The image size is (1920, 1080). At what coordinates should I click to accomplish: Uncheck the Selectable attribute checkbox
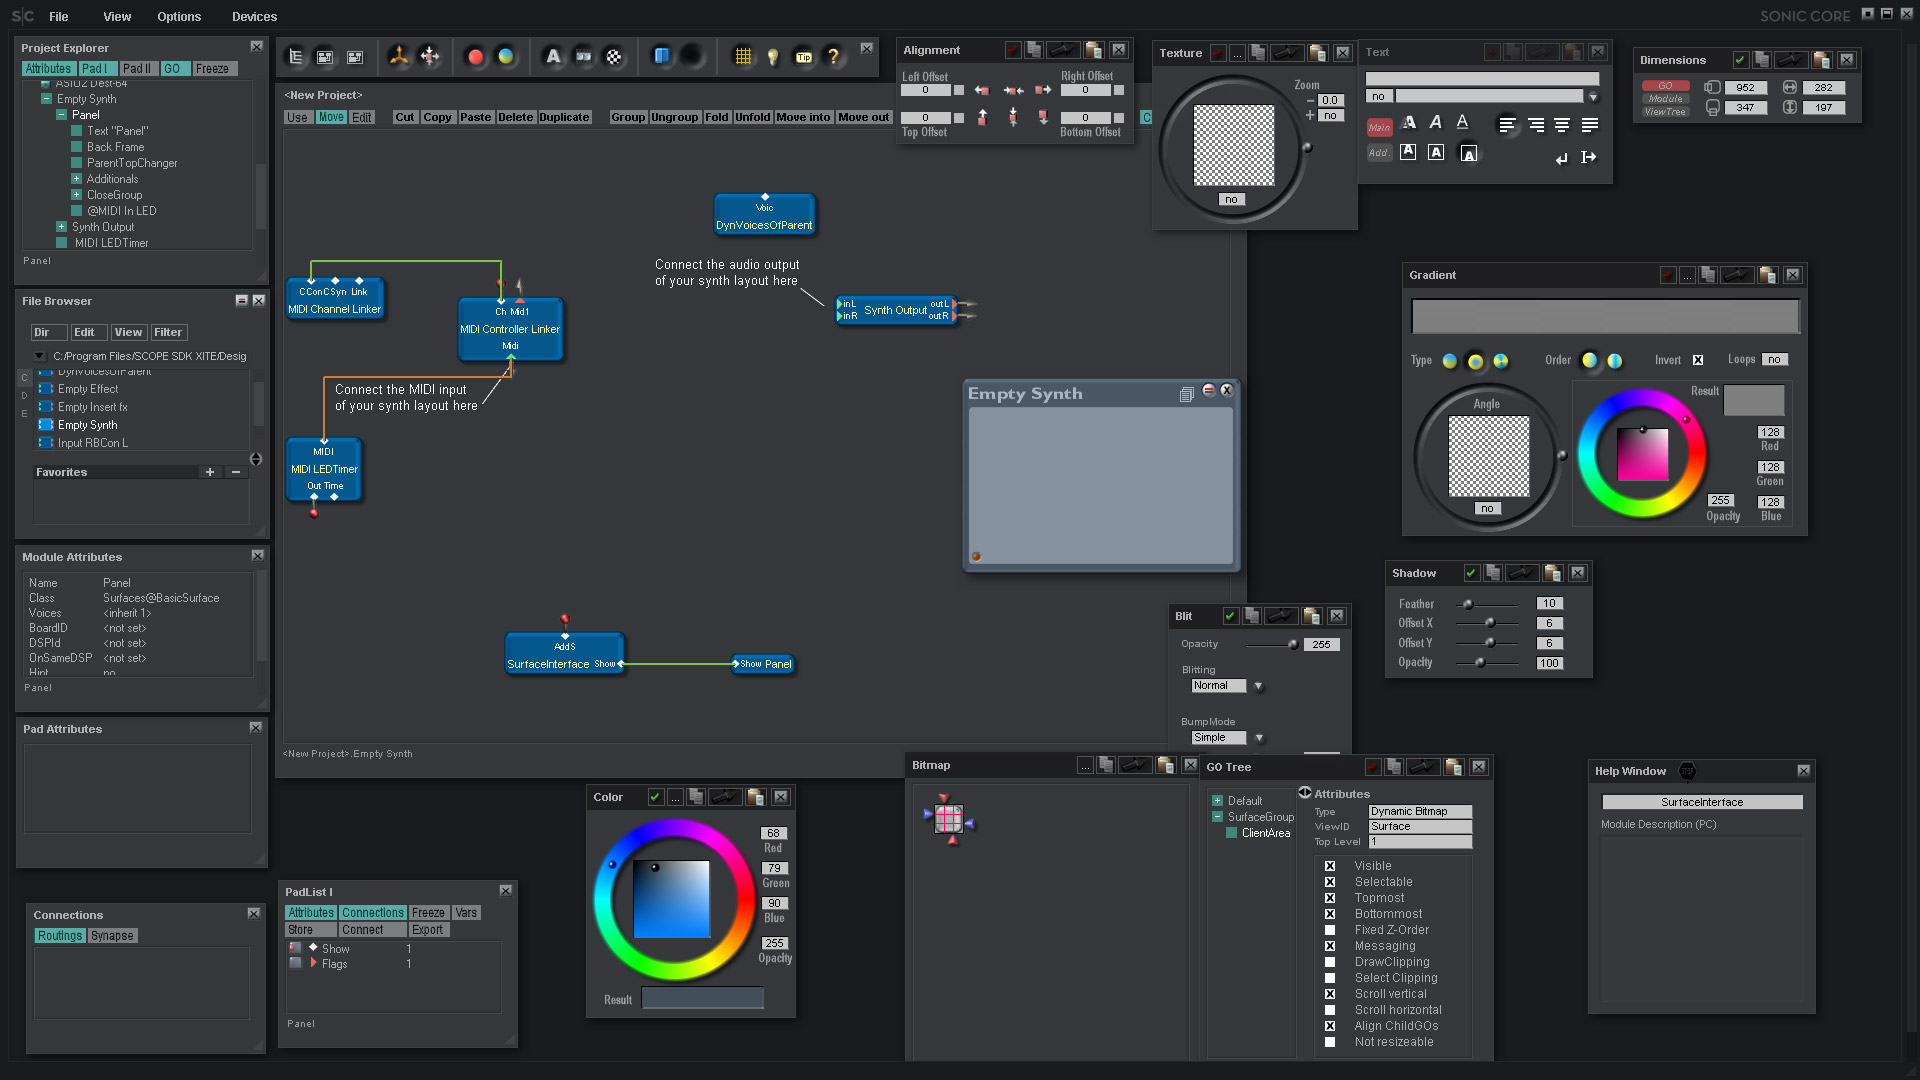[x=1330, y=882]
